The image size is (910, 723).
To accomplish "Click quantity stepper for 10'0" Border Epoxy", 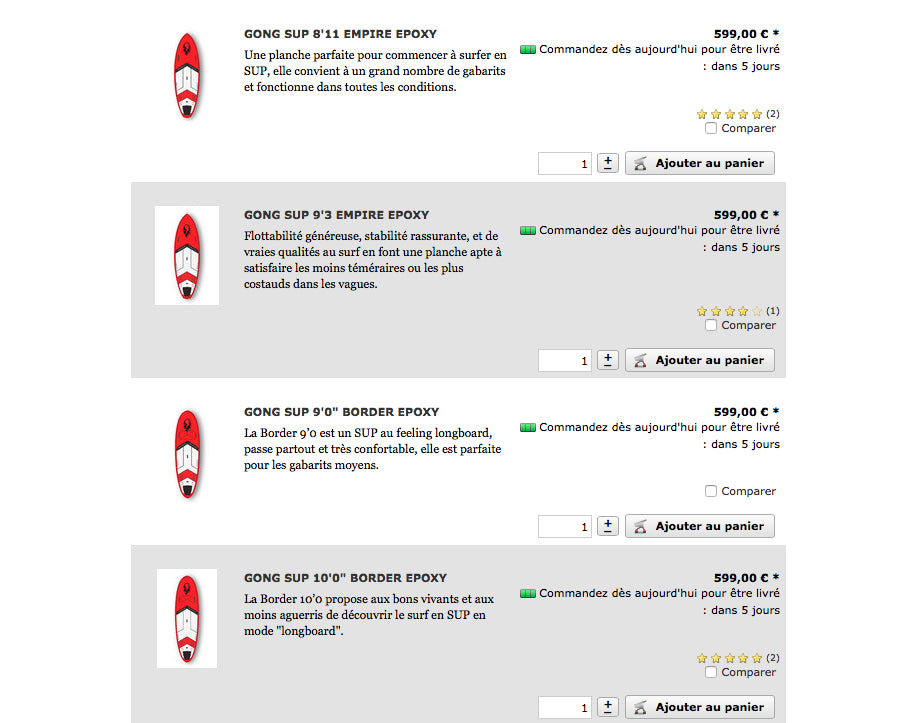I will click(x=608, y=707).
